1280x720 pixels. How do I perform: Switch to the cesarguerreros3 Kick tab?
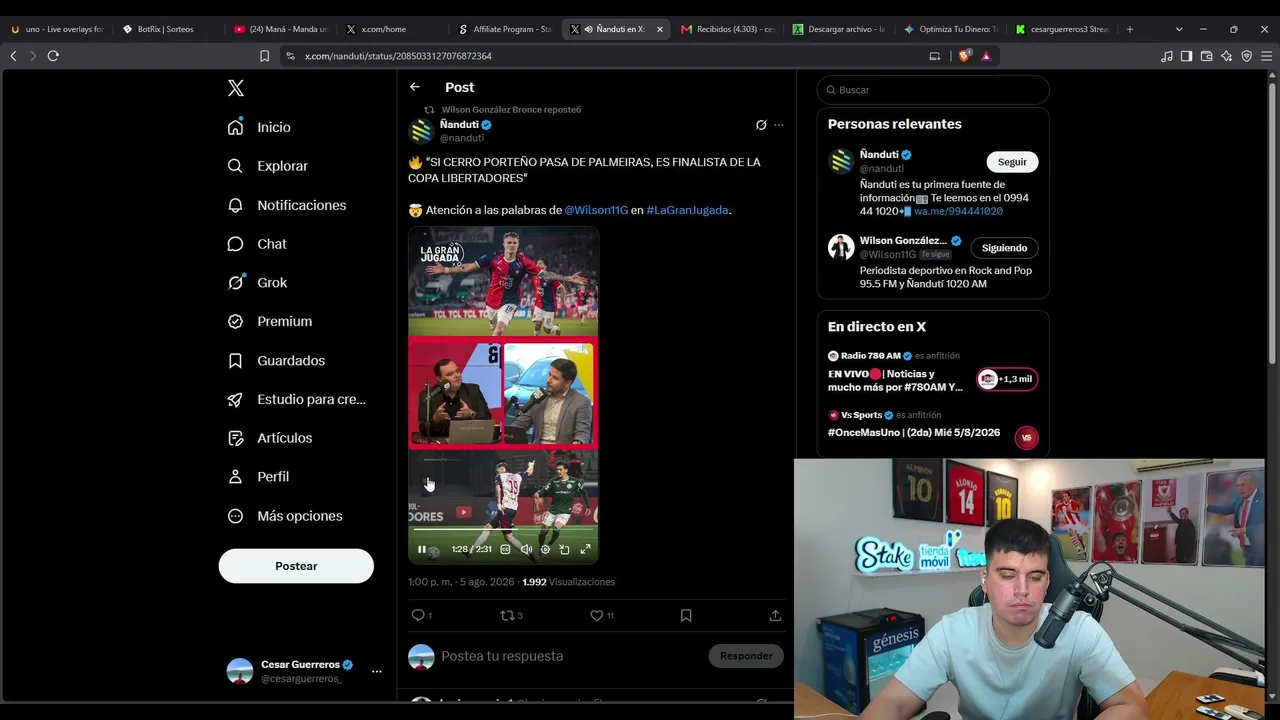[x=1062, y=29]
